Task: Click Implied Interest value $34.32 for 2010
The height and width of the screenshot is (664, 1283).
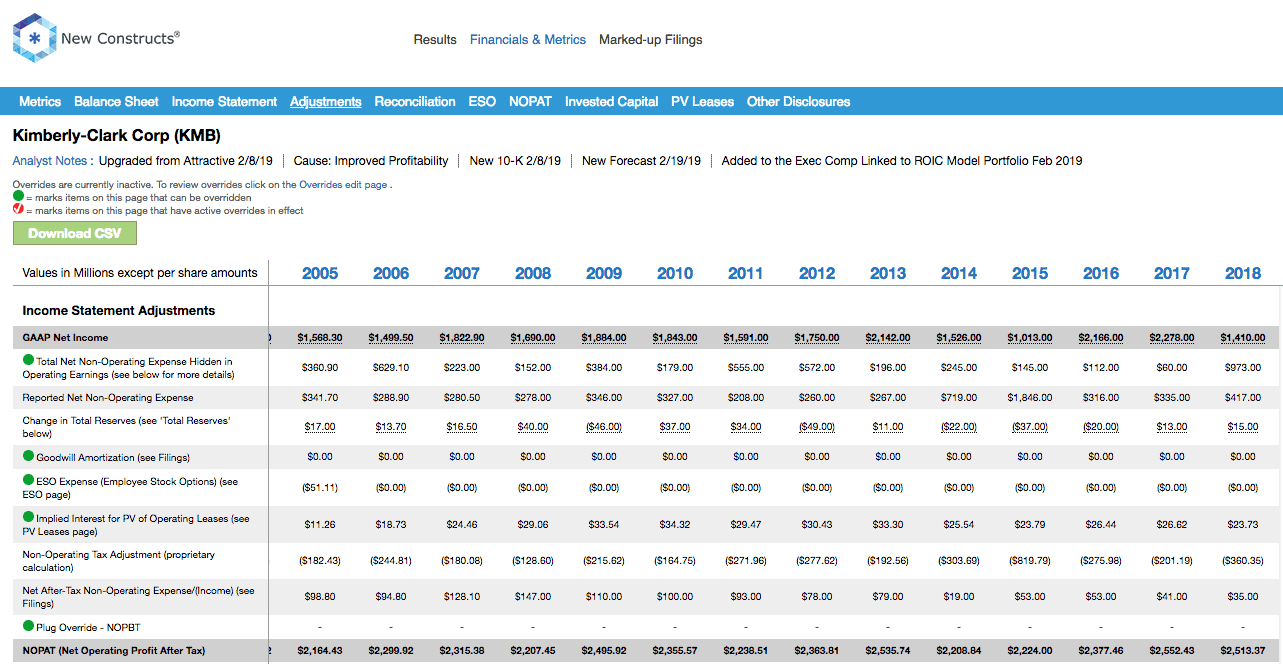Action: (x=675, y=524)
